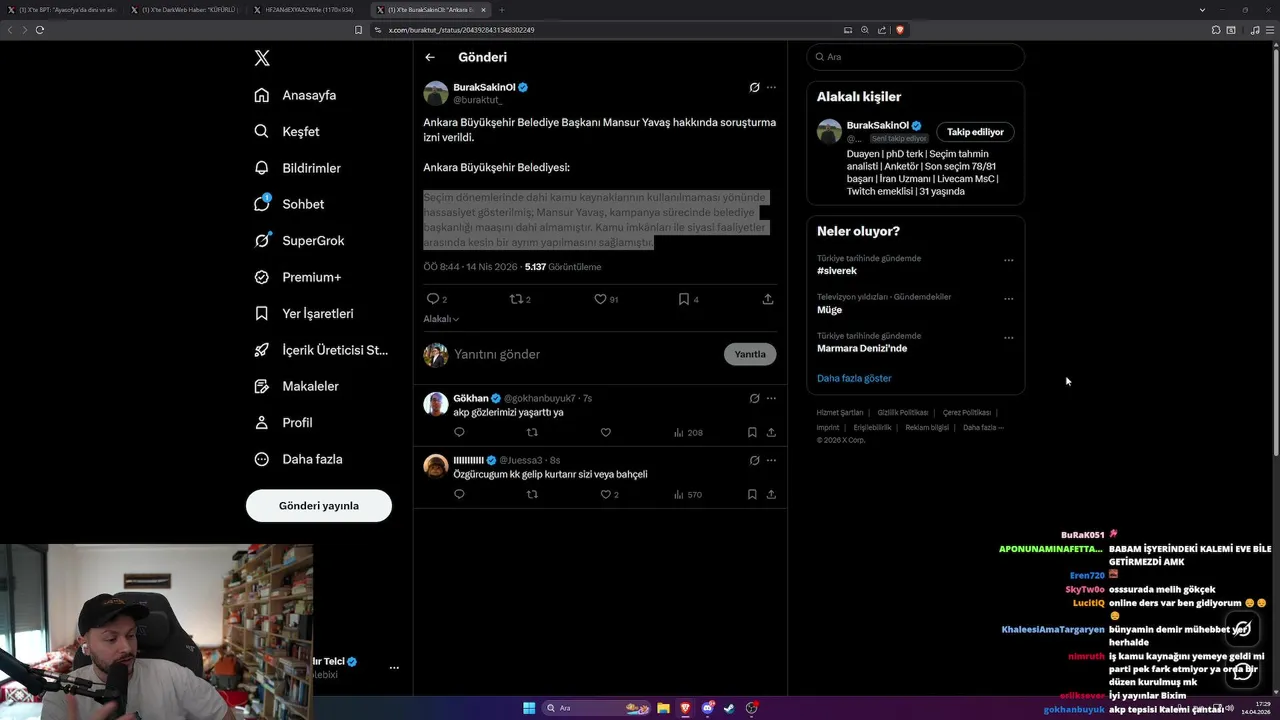Screen dimensions: 1280x720
Task: Repost Gökhan's comment
Action: coord(532,432)
